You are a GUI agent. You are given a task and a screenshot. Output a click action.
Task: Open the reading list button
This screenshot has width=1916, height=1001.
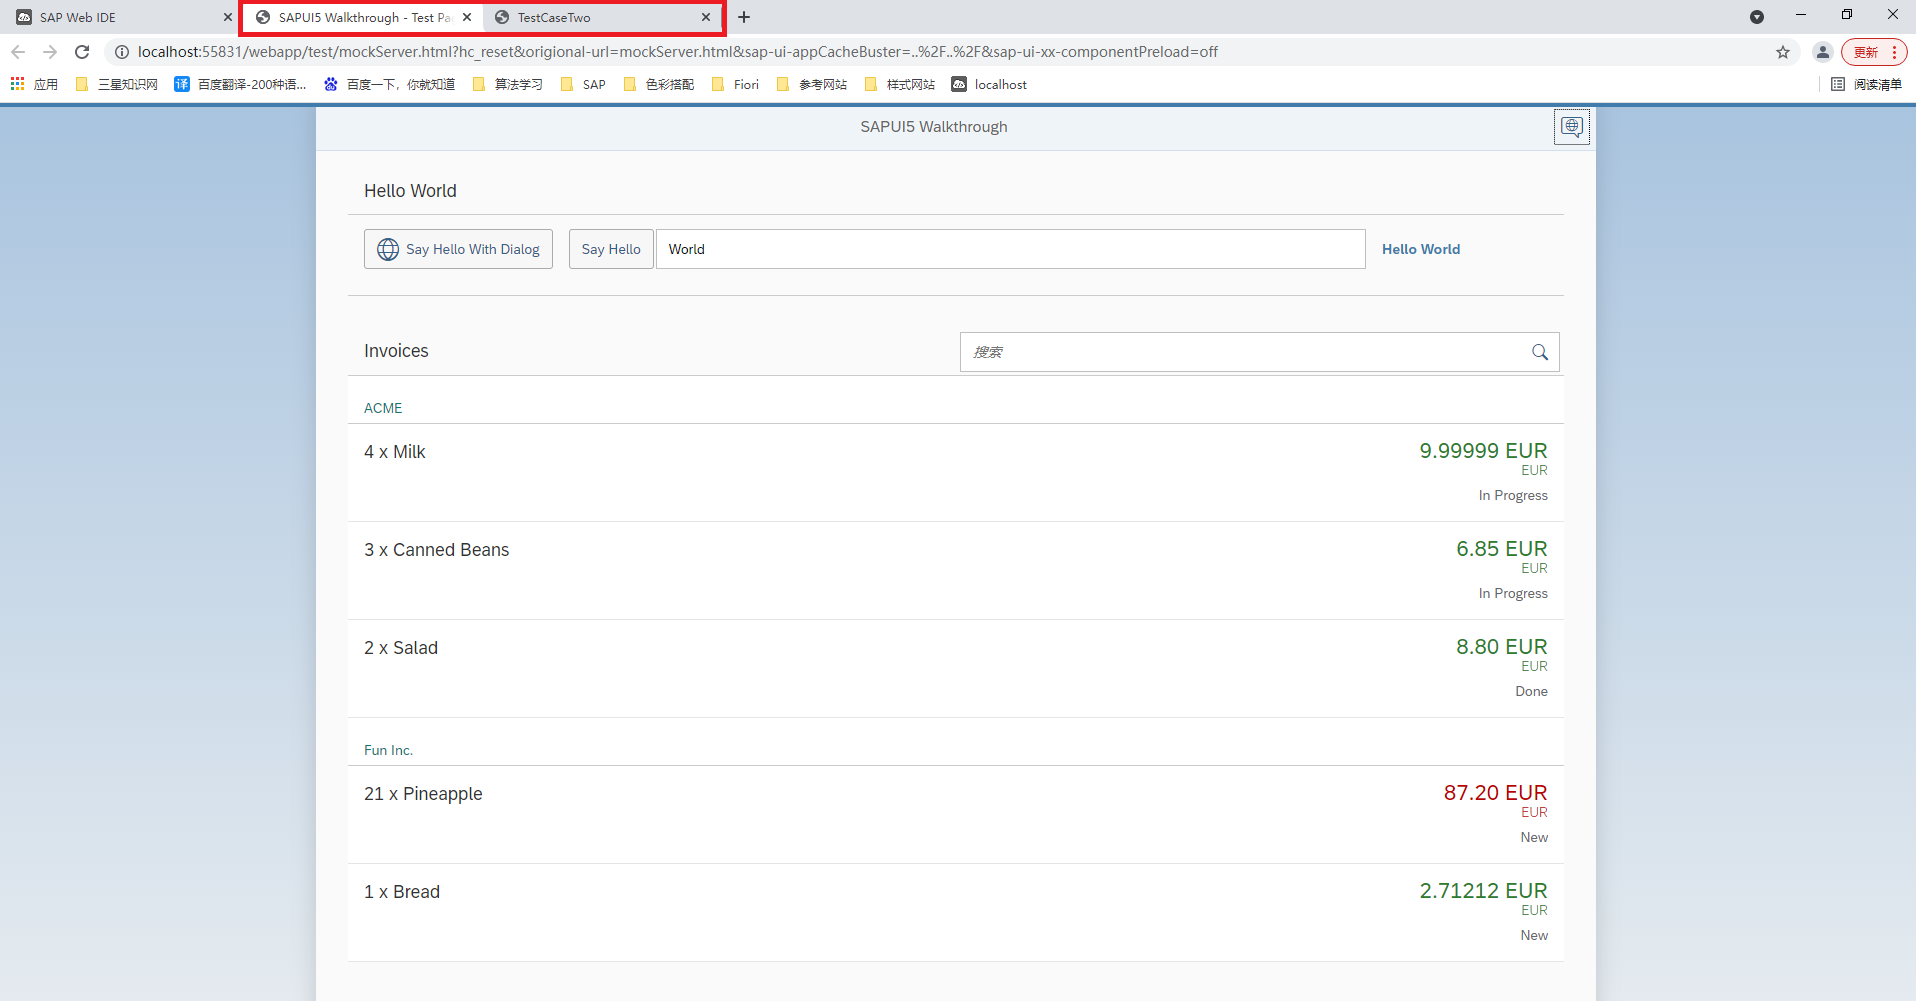pos(1866,85)
